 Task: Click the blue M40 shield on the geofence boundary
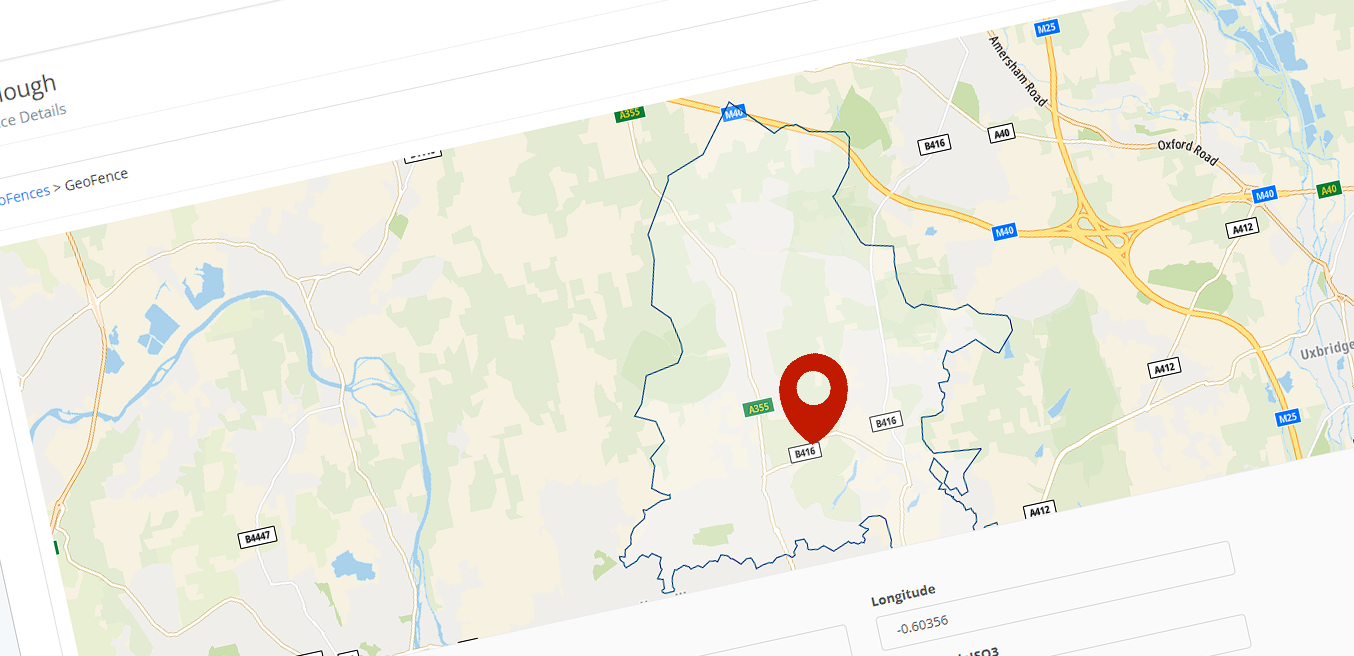(x=734, y=114)
